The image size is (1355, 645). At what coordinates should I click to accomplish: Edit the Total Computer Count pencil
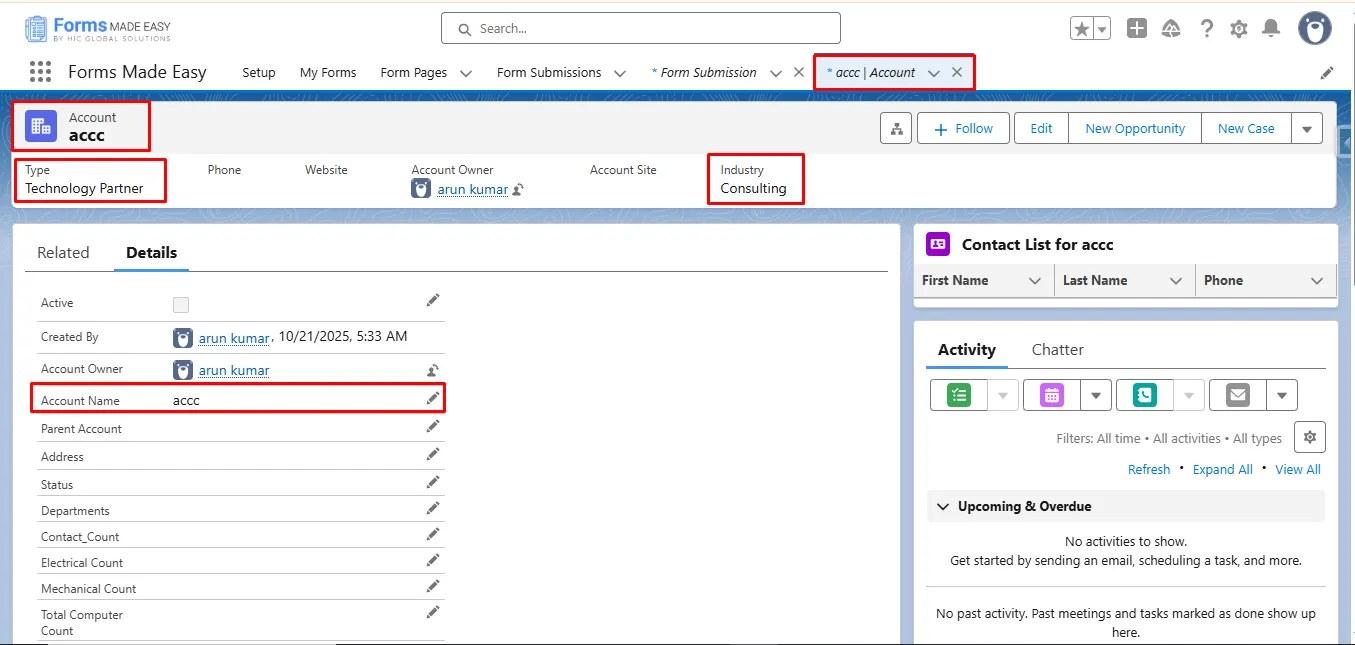pyautogui.click(x=433, y=612)
